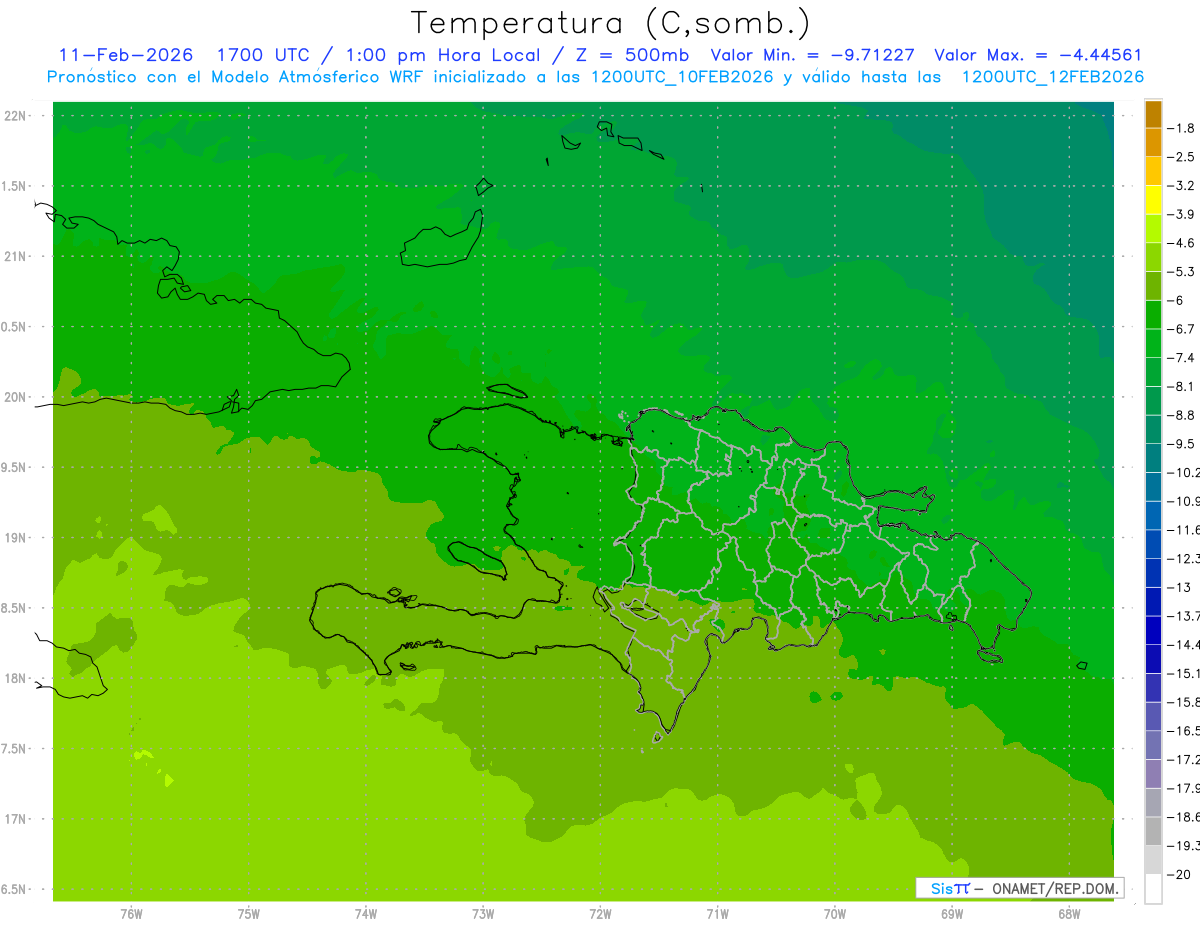The height and width of the screenshot is (927, 1200).
Task: Click the 'ONAMET/REP.DOM.' credit label
Action: pos(1056,888)
